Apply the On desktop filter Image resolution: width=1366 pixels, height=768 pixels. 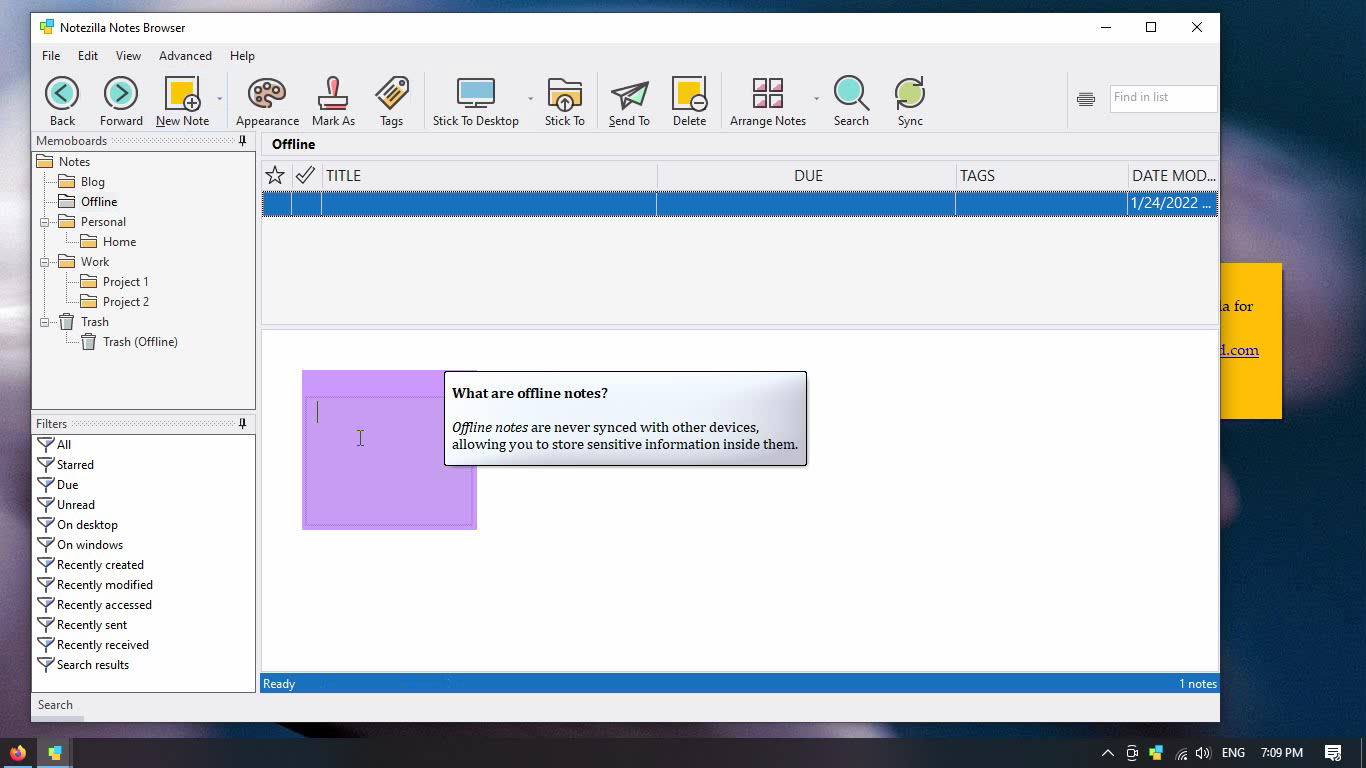pyautogui.click(x=87, y=525)
